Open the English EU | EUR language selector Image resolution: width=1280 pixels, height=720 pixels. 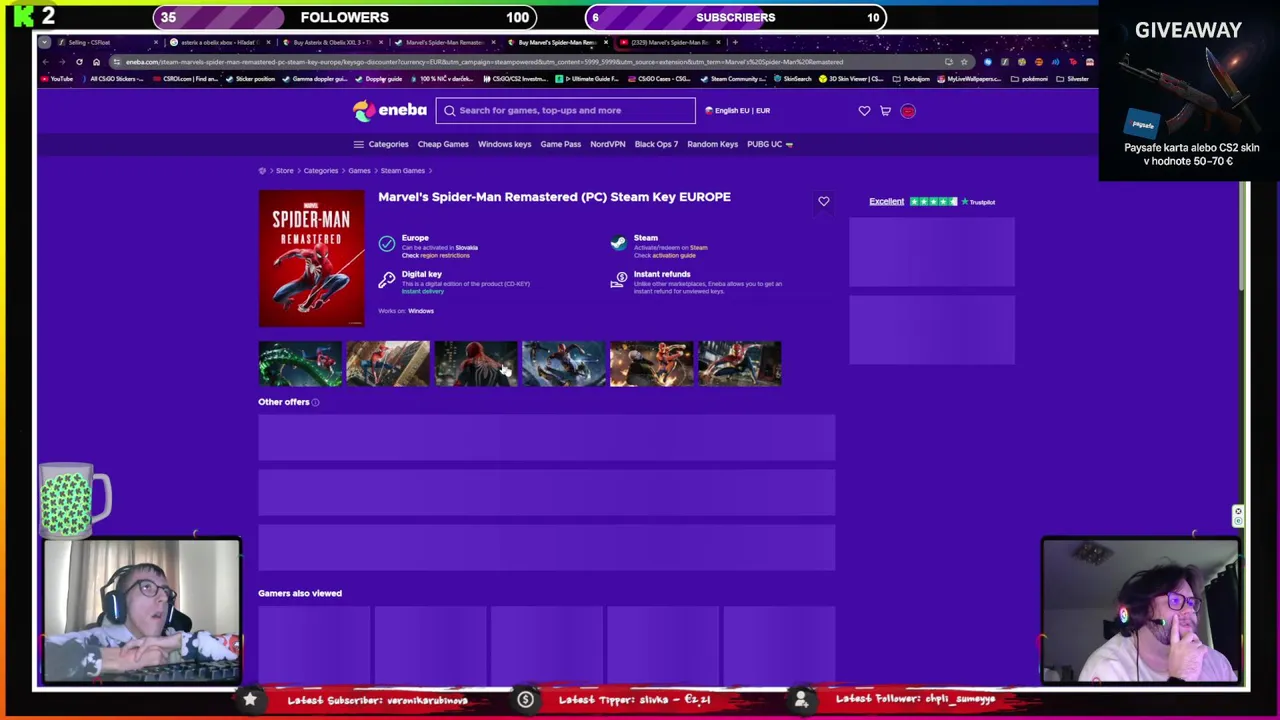click(x=738, y=110)
